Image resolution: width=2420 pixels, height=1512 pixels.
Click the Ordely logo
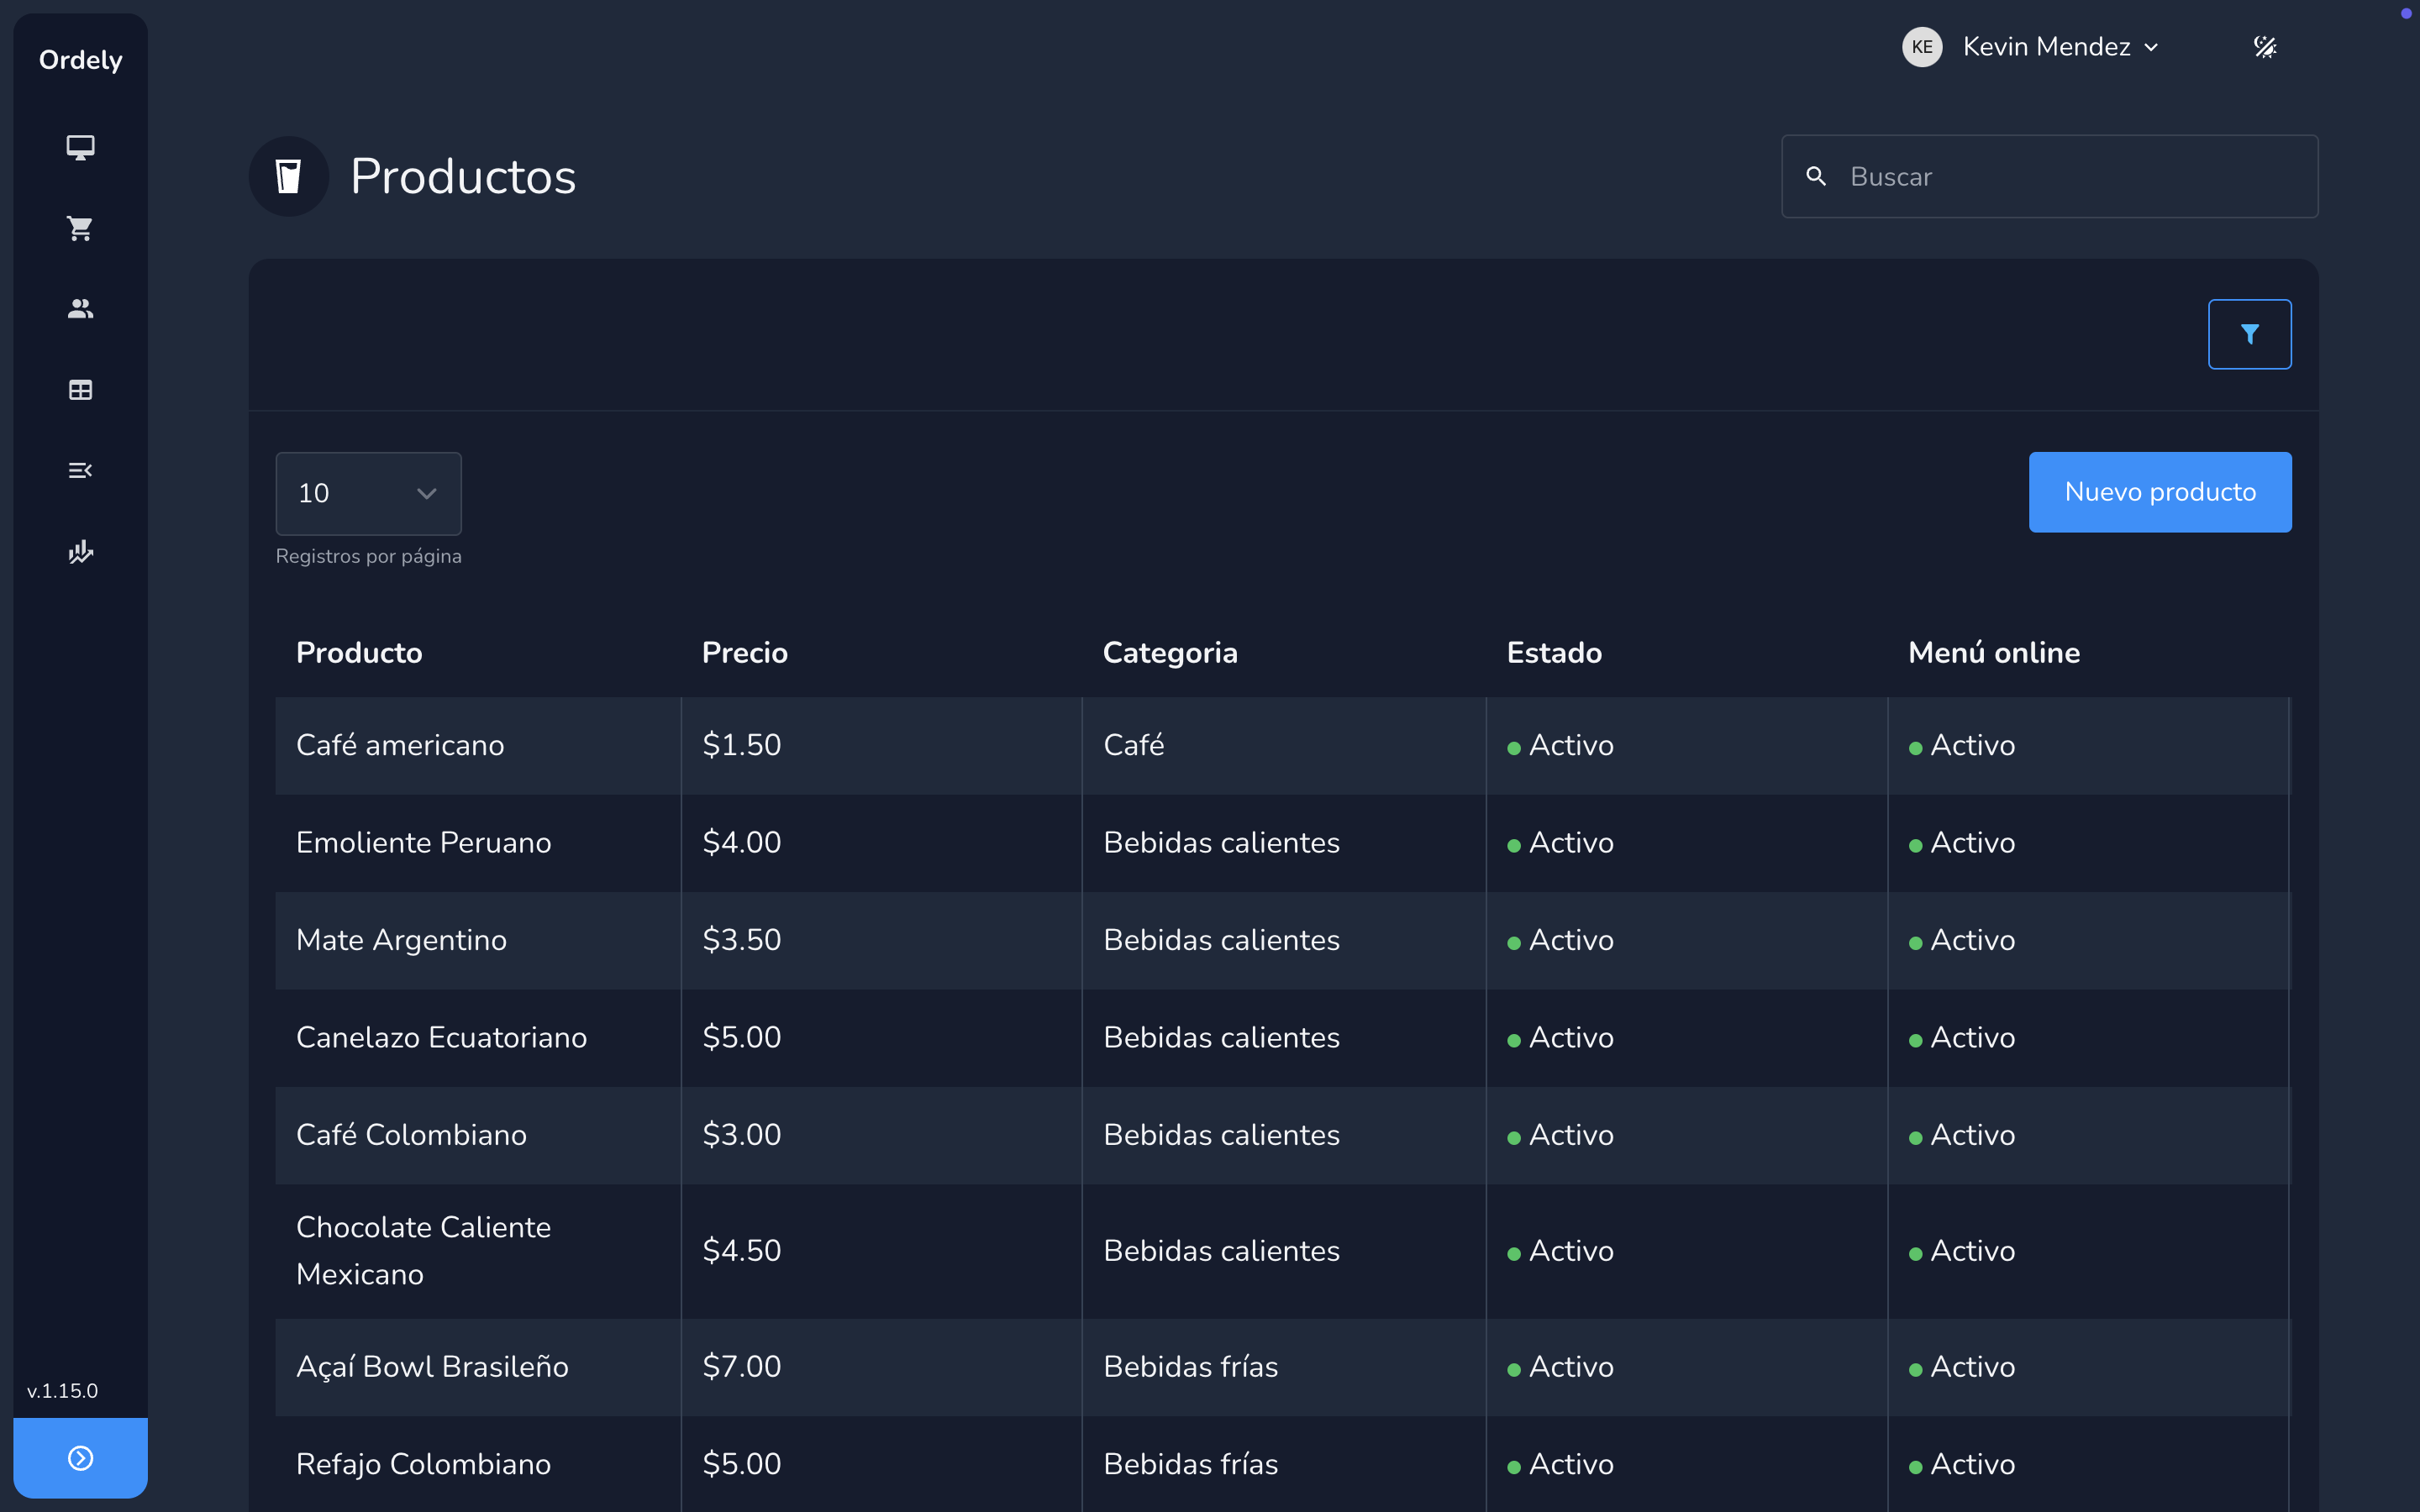(x=81, y=60)
